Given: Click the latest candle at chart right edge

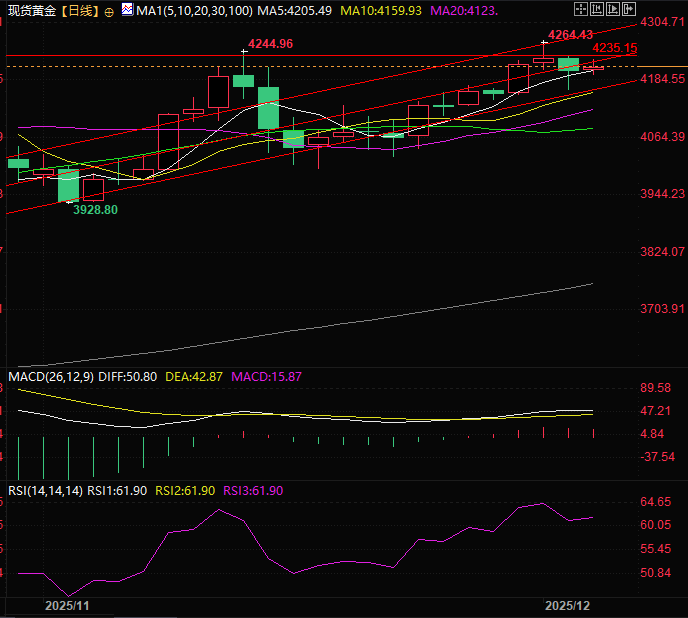Looking at the screenshot, I should pyautogui.click(x=593, y=68).
